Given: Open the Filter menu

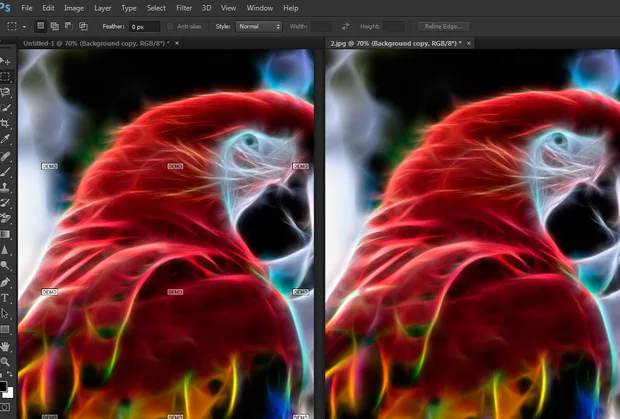Looking at the screenshot, I should click(x=183, y=8).
